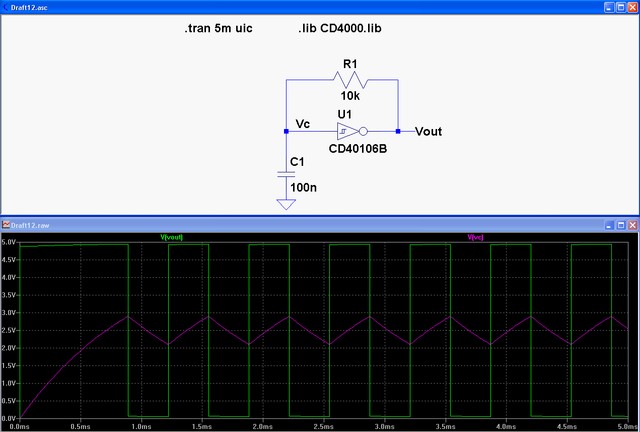Viewport: 640px width, 432px height.
Task: Click the Vc wire junction node
Action: tap(286, 131)
